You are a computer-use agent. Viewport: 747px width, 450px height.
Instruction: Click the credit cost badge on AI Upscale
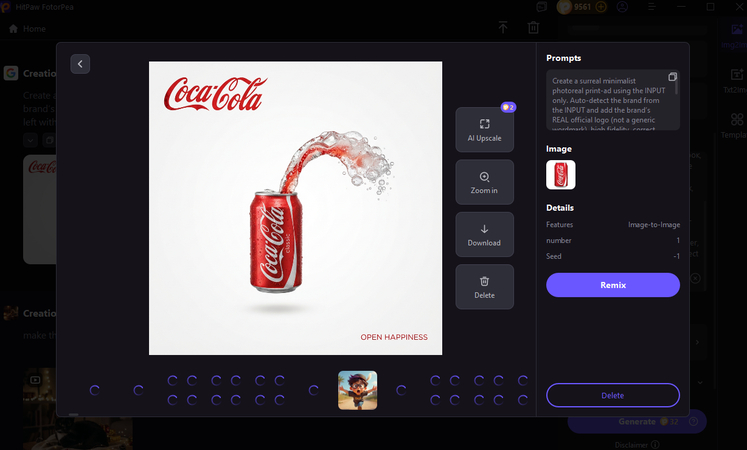point(508,107)
